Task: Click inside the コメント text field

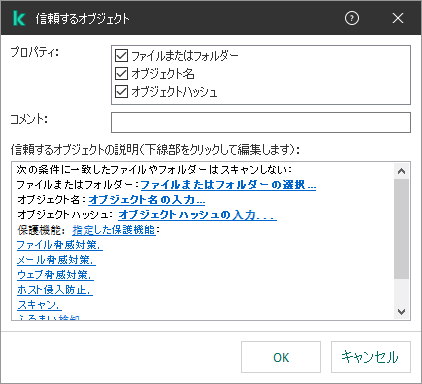Action: tap(261, 122)
